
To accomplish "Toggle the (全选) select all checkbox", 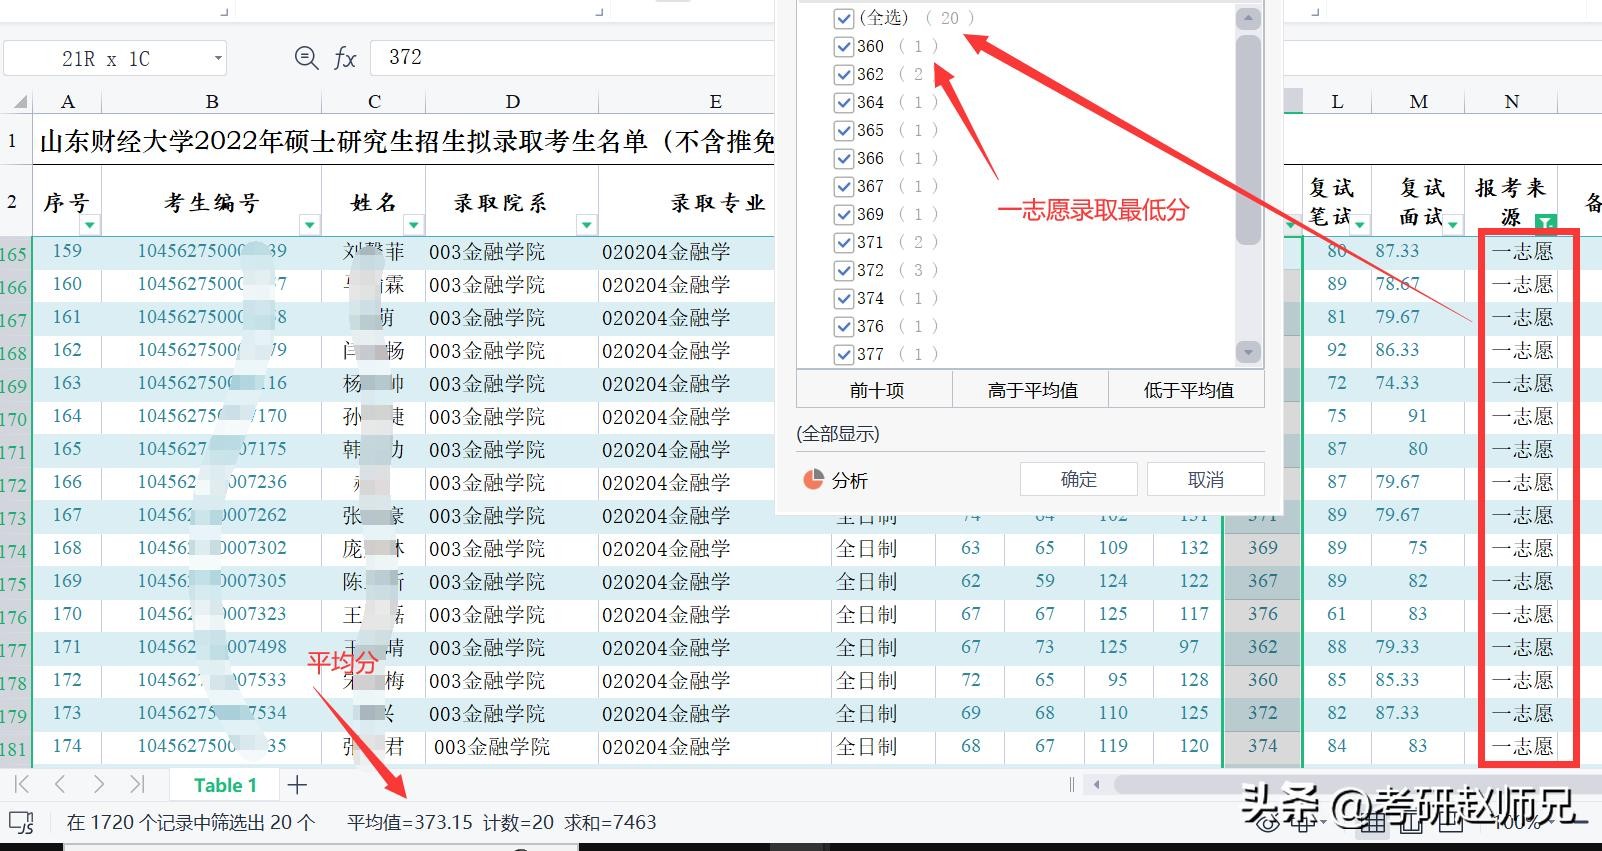I will click(843, 18).
